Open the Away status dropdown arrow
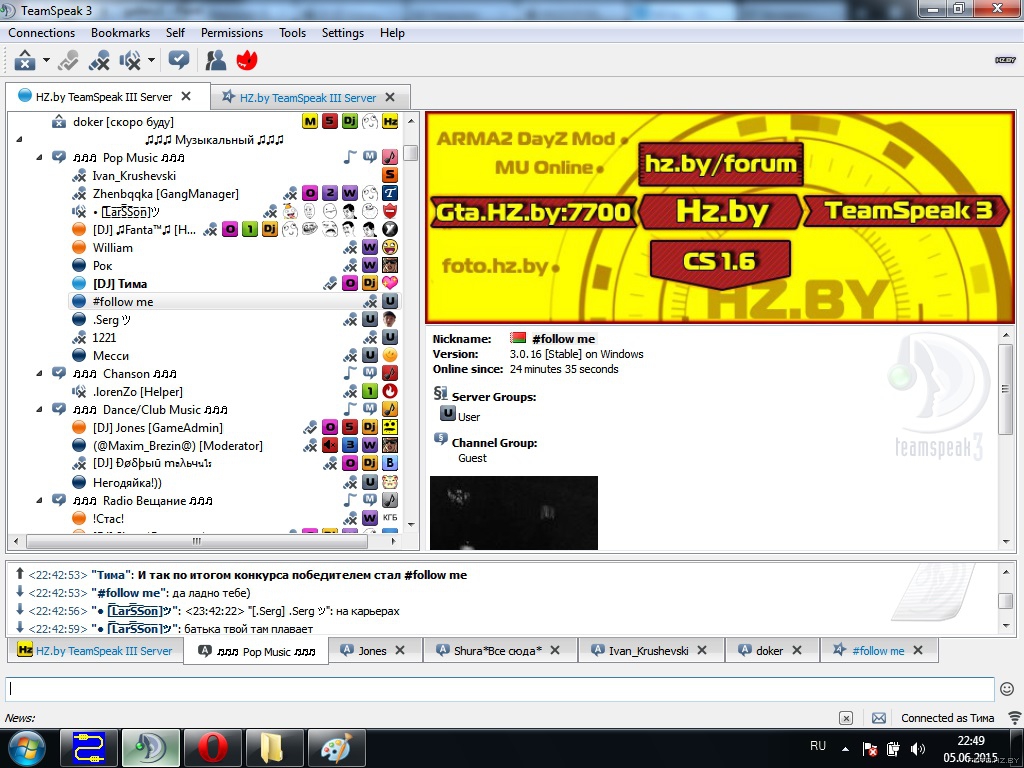The height and width of the screenshot is (768, 1024). [x=46, y=61]
